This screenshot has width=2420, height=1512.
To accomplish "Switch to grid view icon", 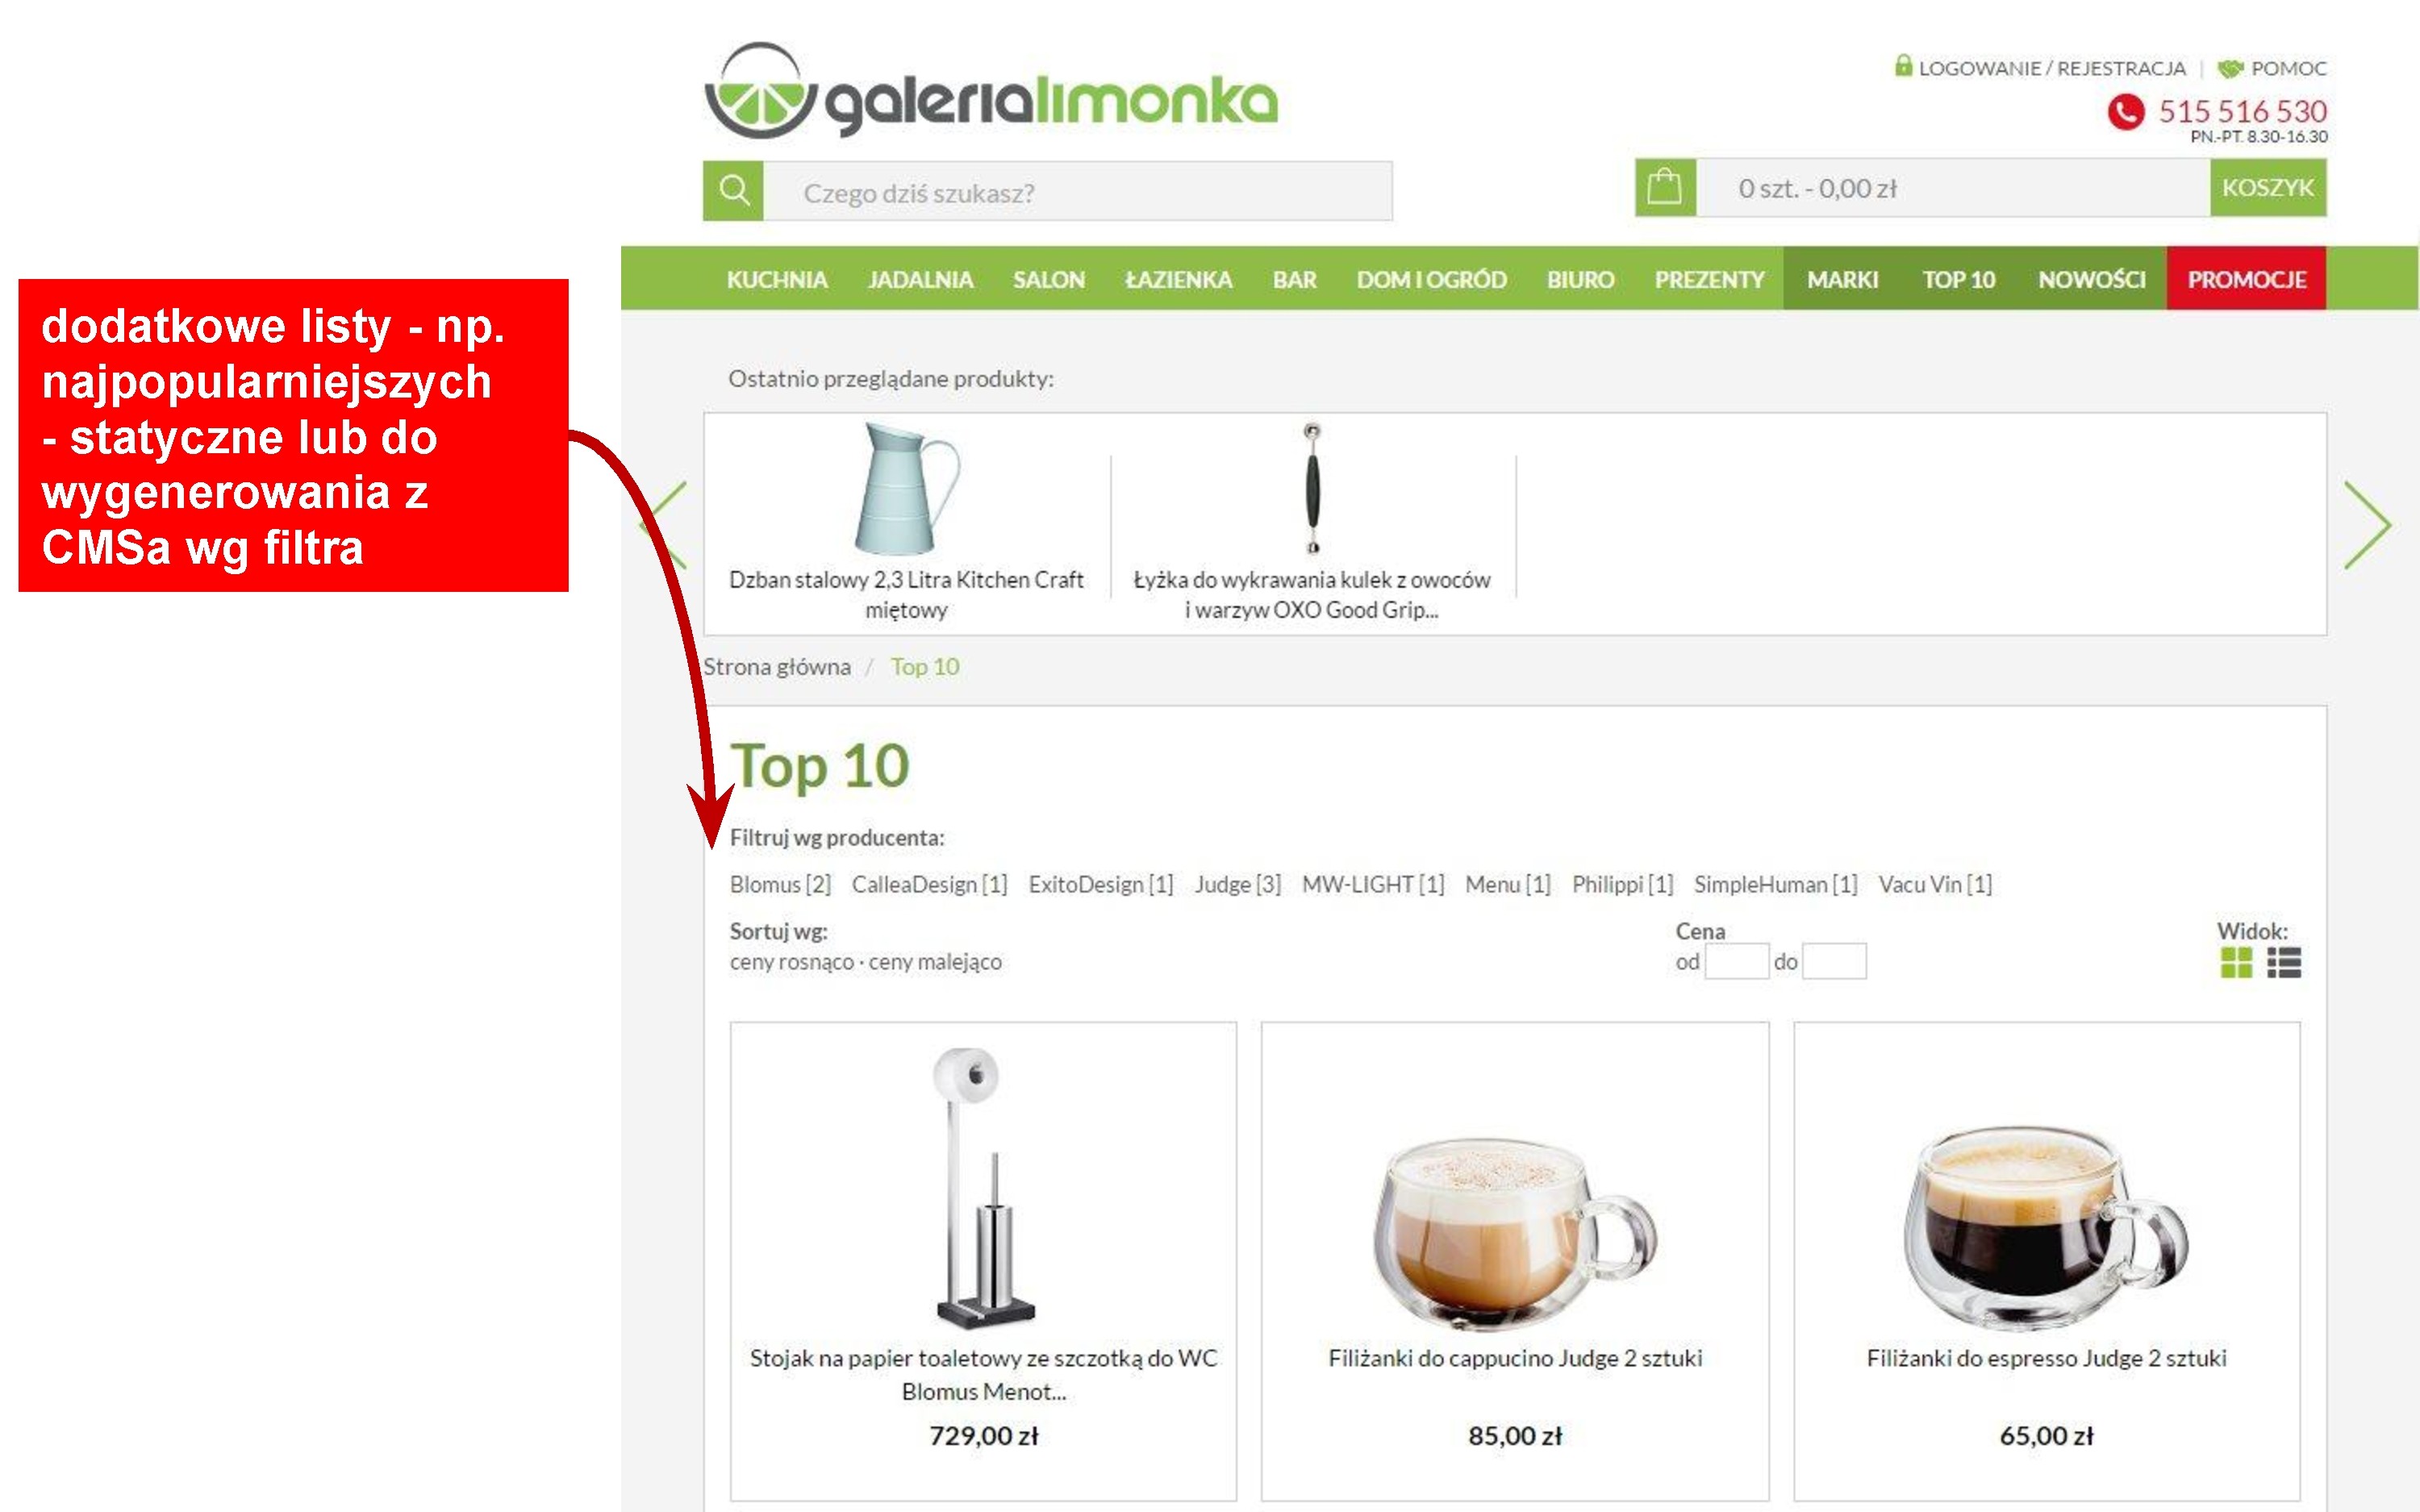I will coord(2236,963).
